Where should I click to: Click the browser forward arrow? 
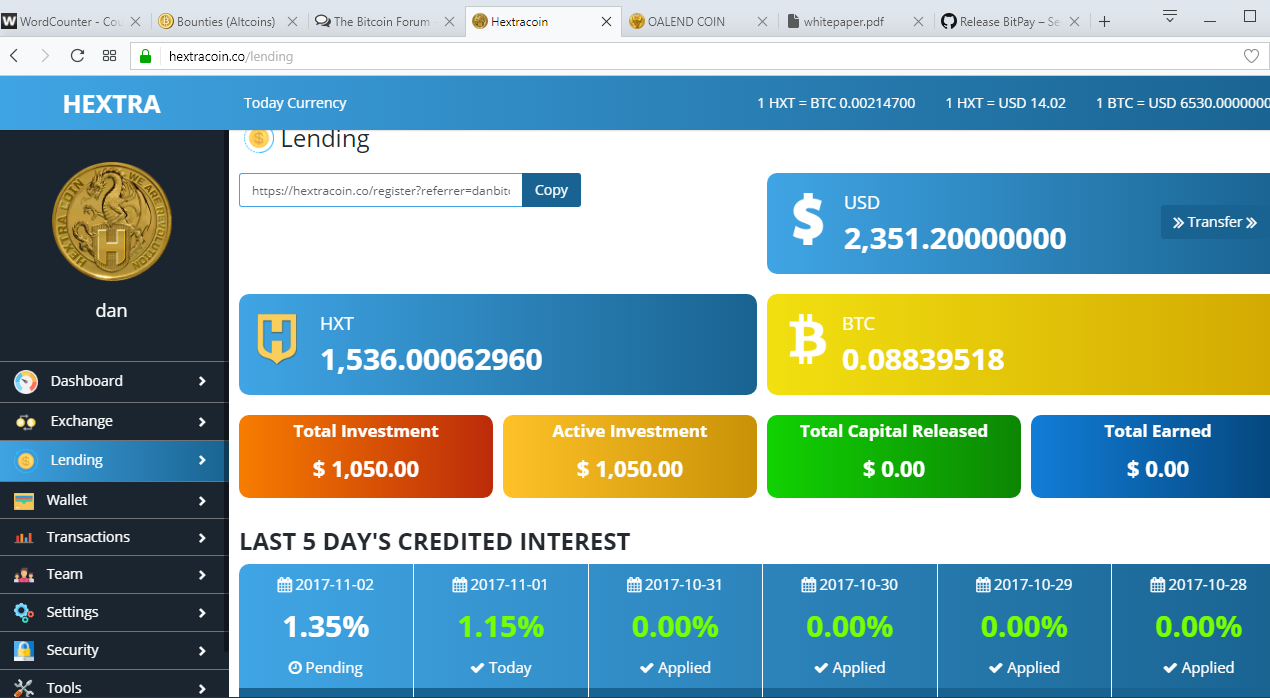(x=44, y=56)
